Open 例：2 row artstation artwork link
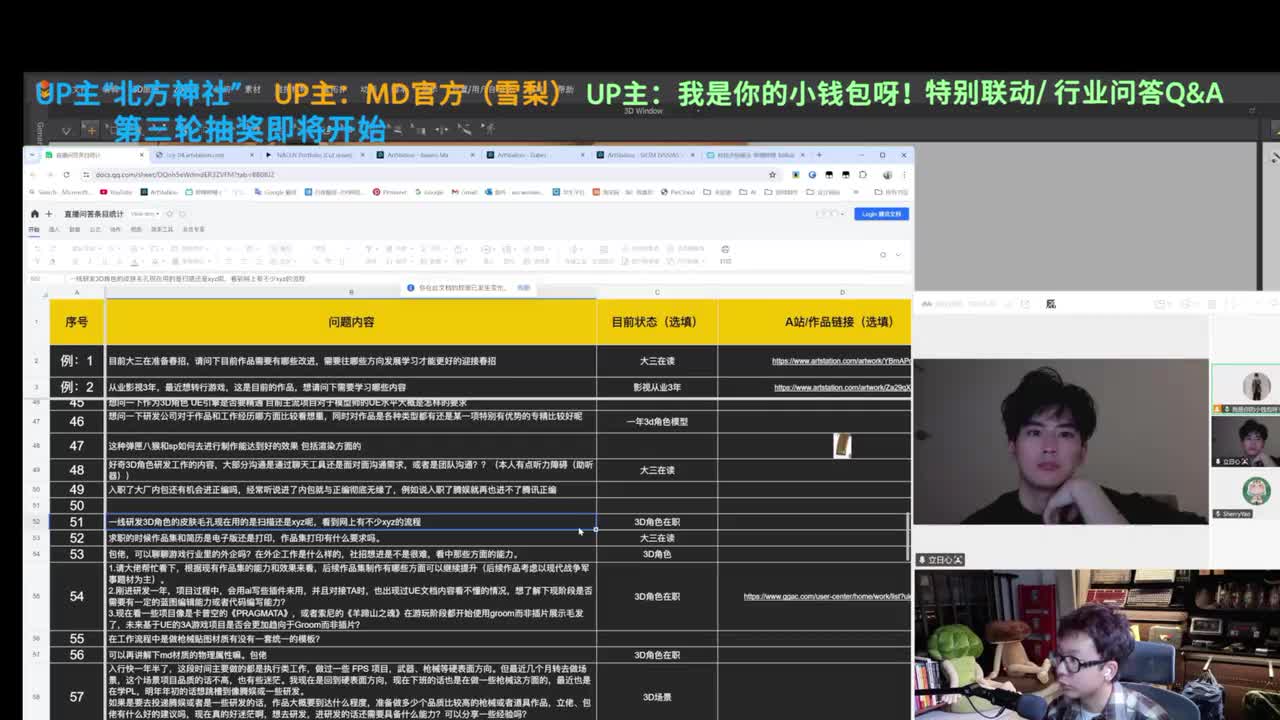The width and height of the screenshot is (1280, 720). point(842,387)
